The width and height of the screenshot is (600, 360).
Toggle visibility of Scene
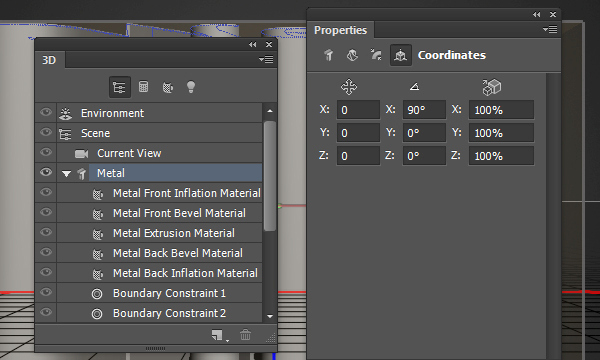click(x=46, y=132)
